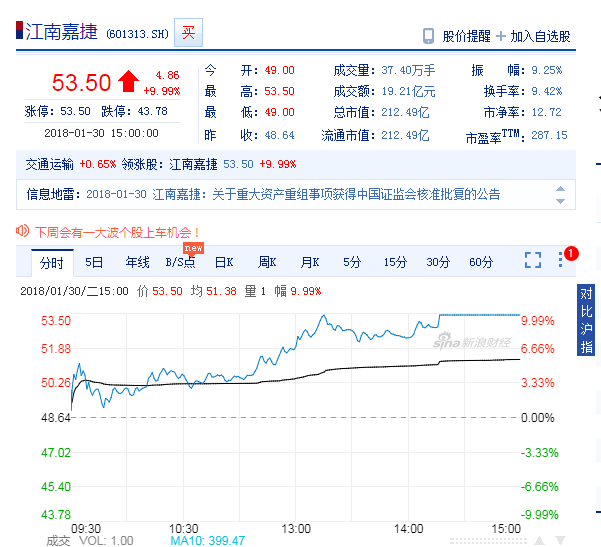The image size is (601, 547).
Task: Click 昨收 value 48.64
Action: tap(279, 135)
